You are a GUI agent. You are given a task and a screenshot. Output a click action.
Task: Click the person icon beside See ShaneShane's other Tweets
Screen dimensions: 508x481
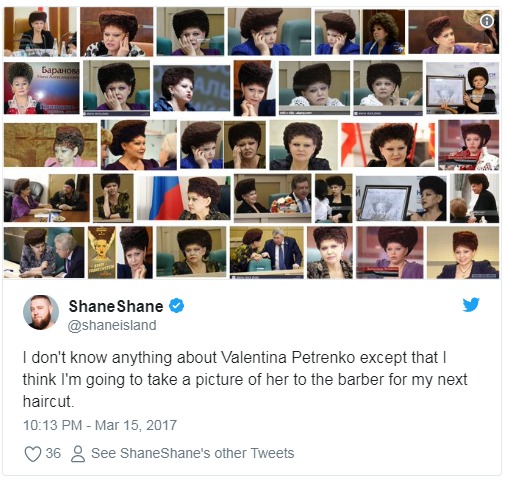click(78, 454)
